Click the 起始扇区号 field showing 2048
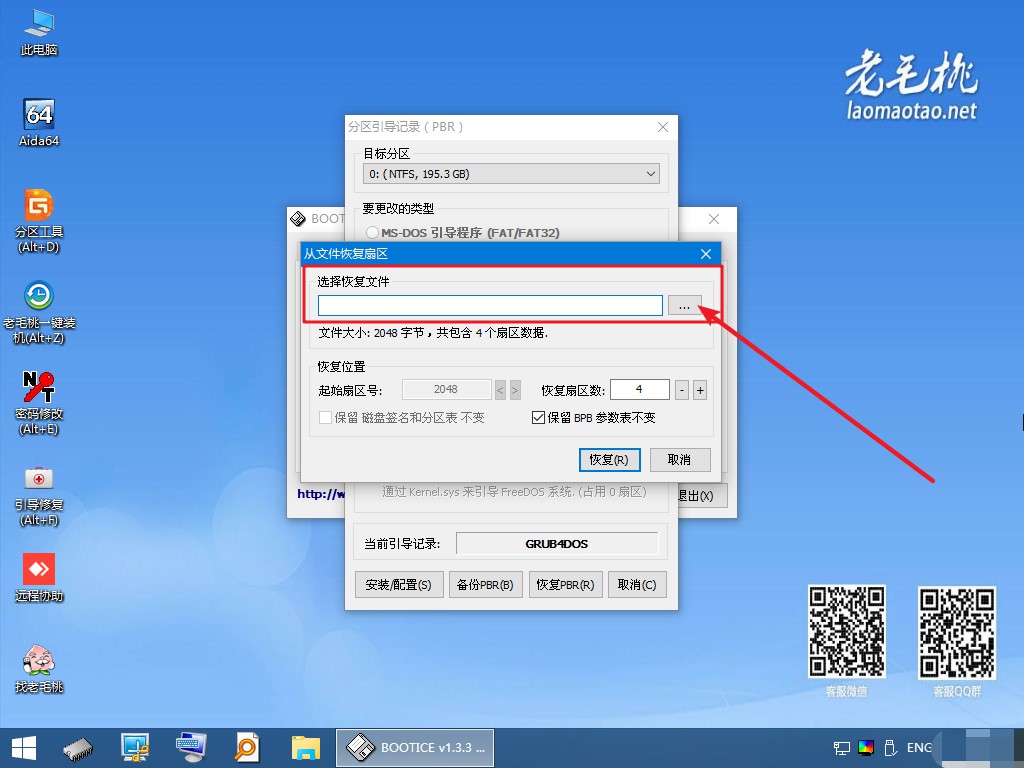1024x768 pixels. [x=446, y=390]
